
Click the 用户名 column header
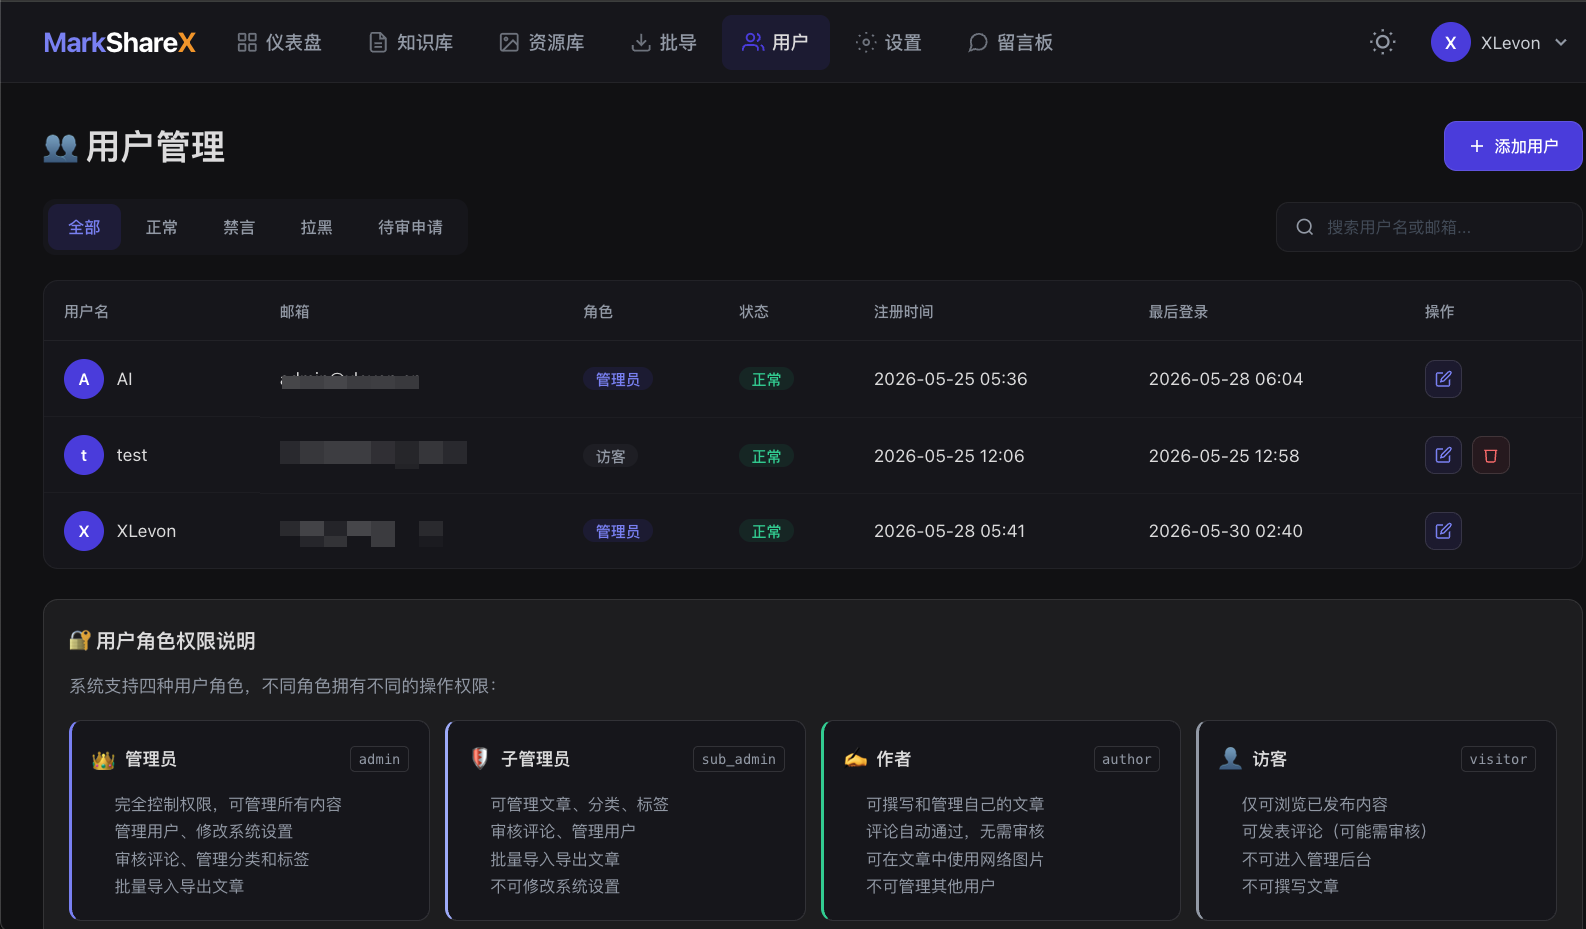coord(87,312)
